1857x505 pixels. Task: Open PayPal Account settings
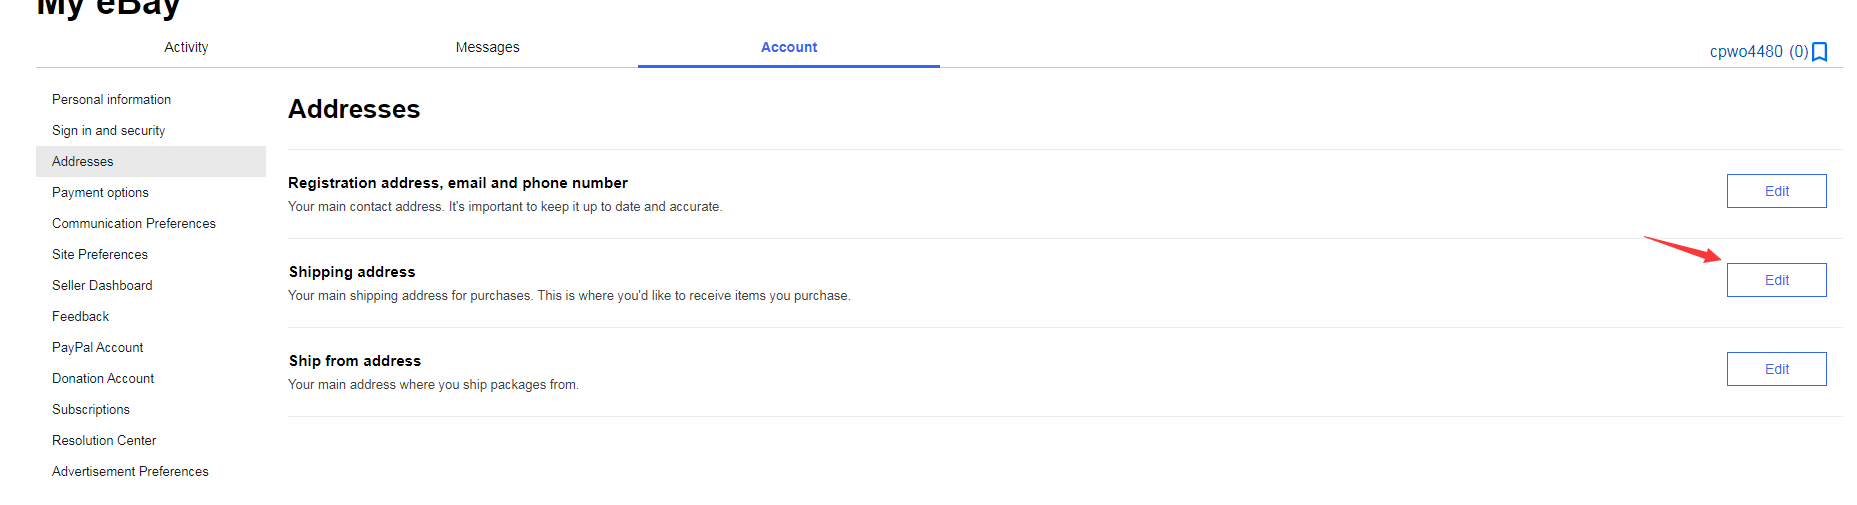click(97, 347)
